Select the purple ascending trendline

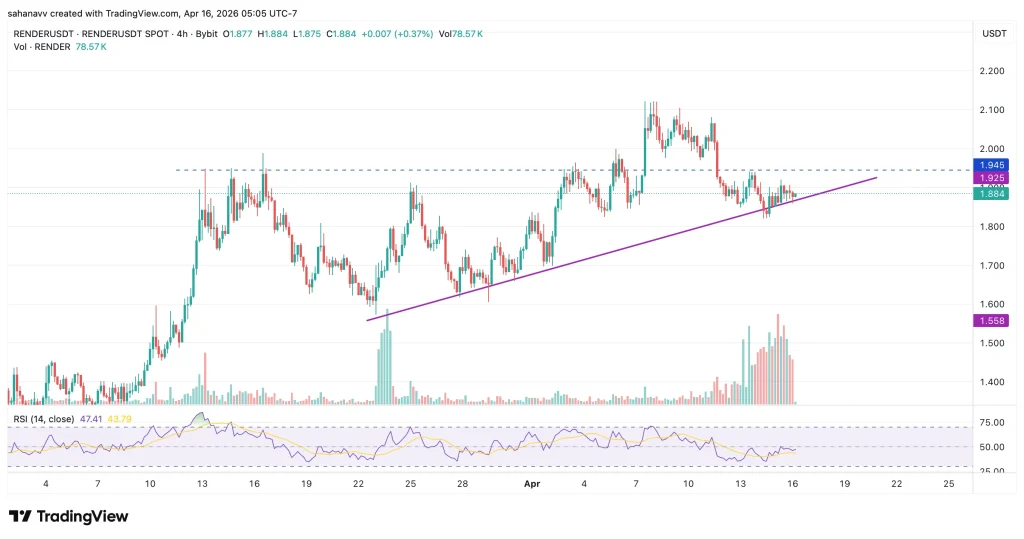point(620,250)
